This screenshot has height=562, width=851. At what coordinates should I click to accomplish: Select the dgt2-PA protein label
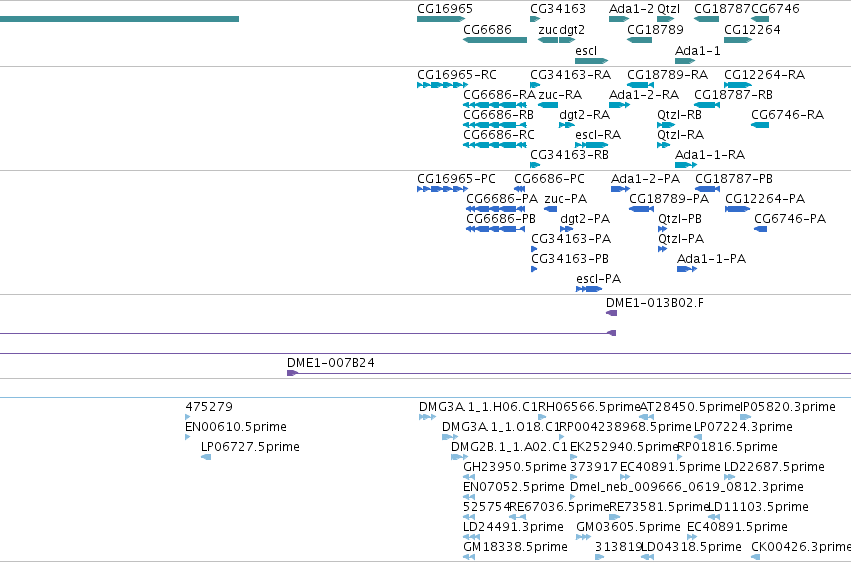coord(585,219)
